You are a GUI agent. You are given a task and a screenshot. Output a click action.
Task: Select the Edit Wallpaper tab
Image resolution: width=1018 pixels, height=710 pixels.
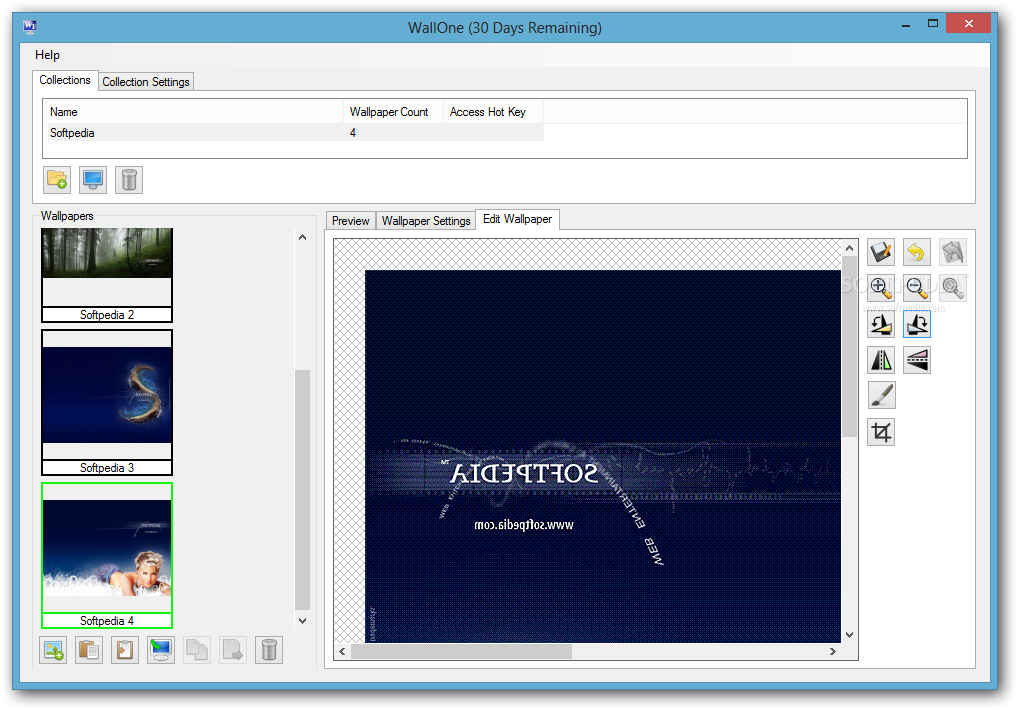(517, 219)
